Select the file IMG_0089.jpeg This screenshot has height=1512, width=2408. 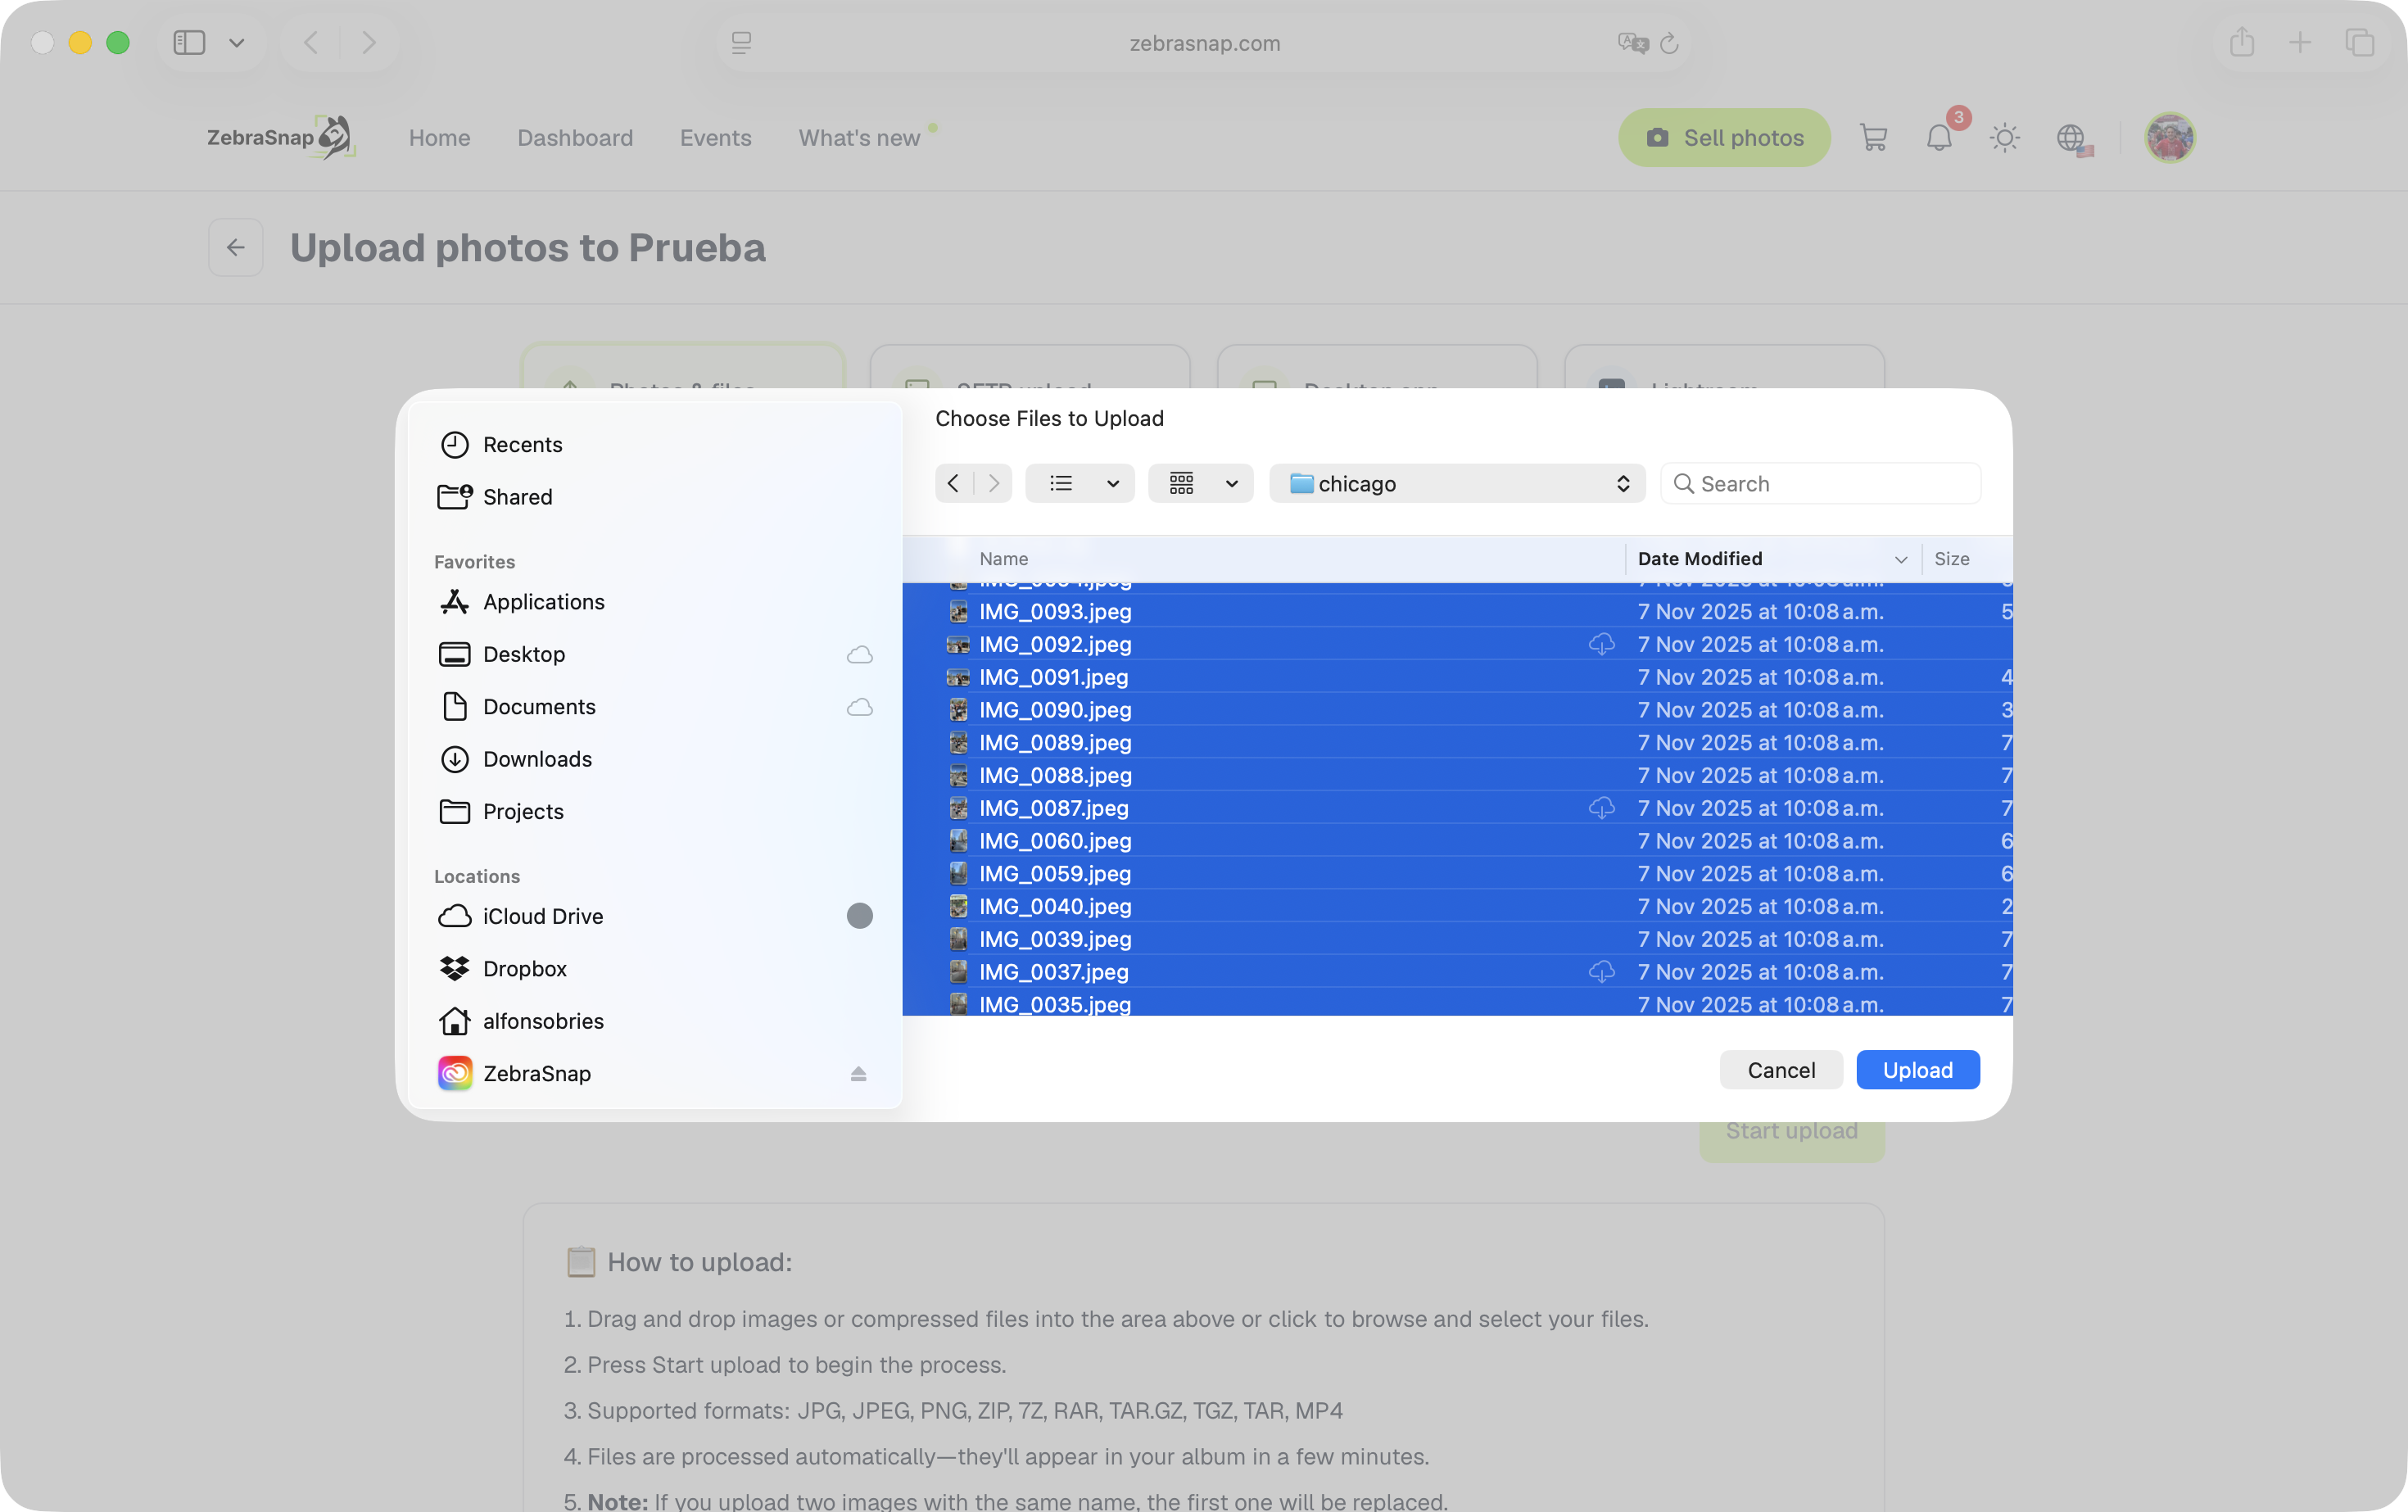(x=1457, y=743)
